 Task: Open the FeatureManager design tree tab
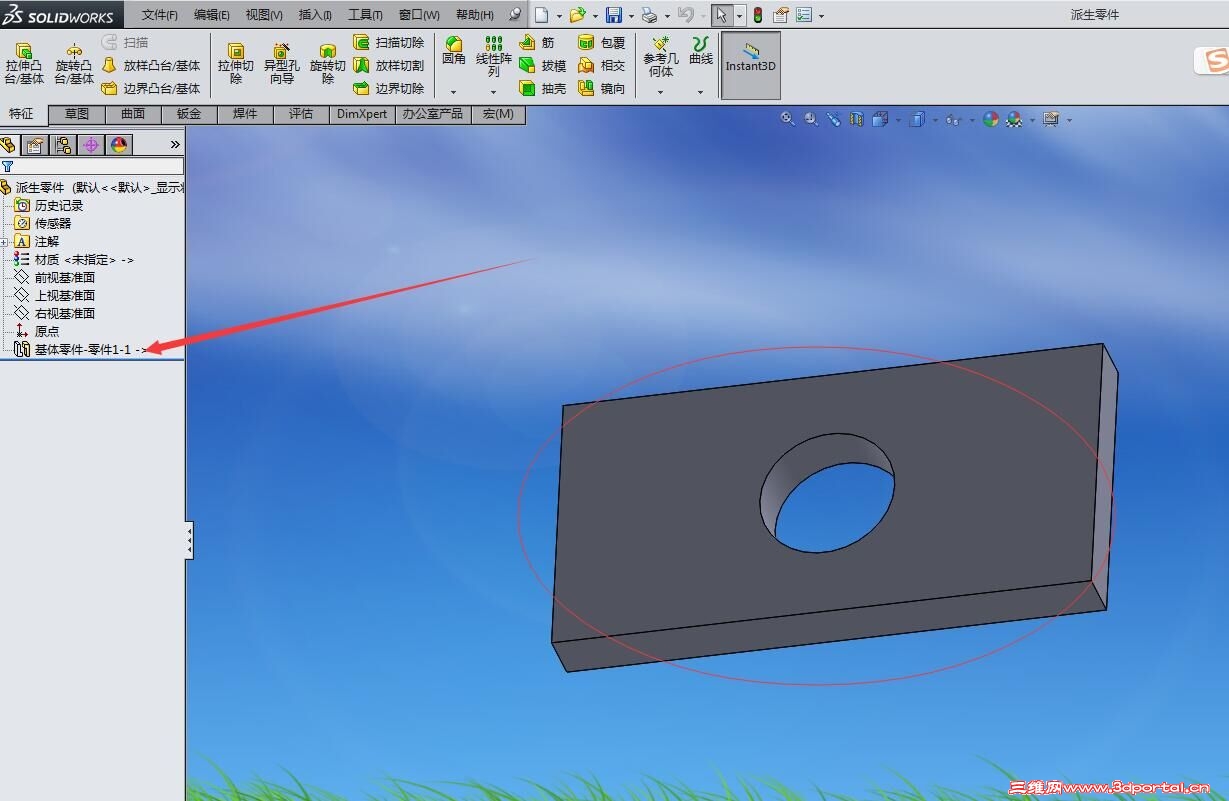(8, 145)
